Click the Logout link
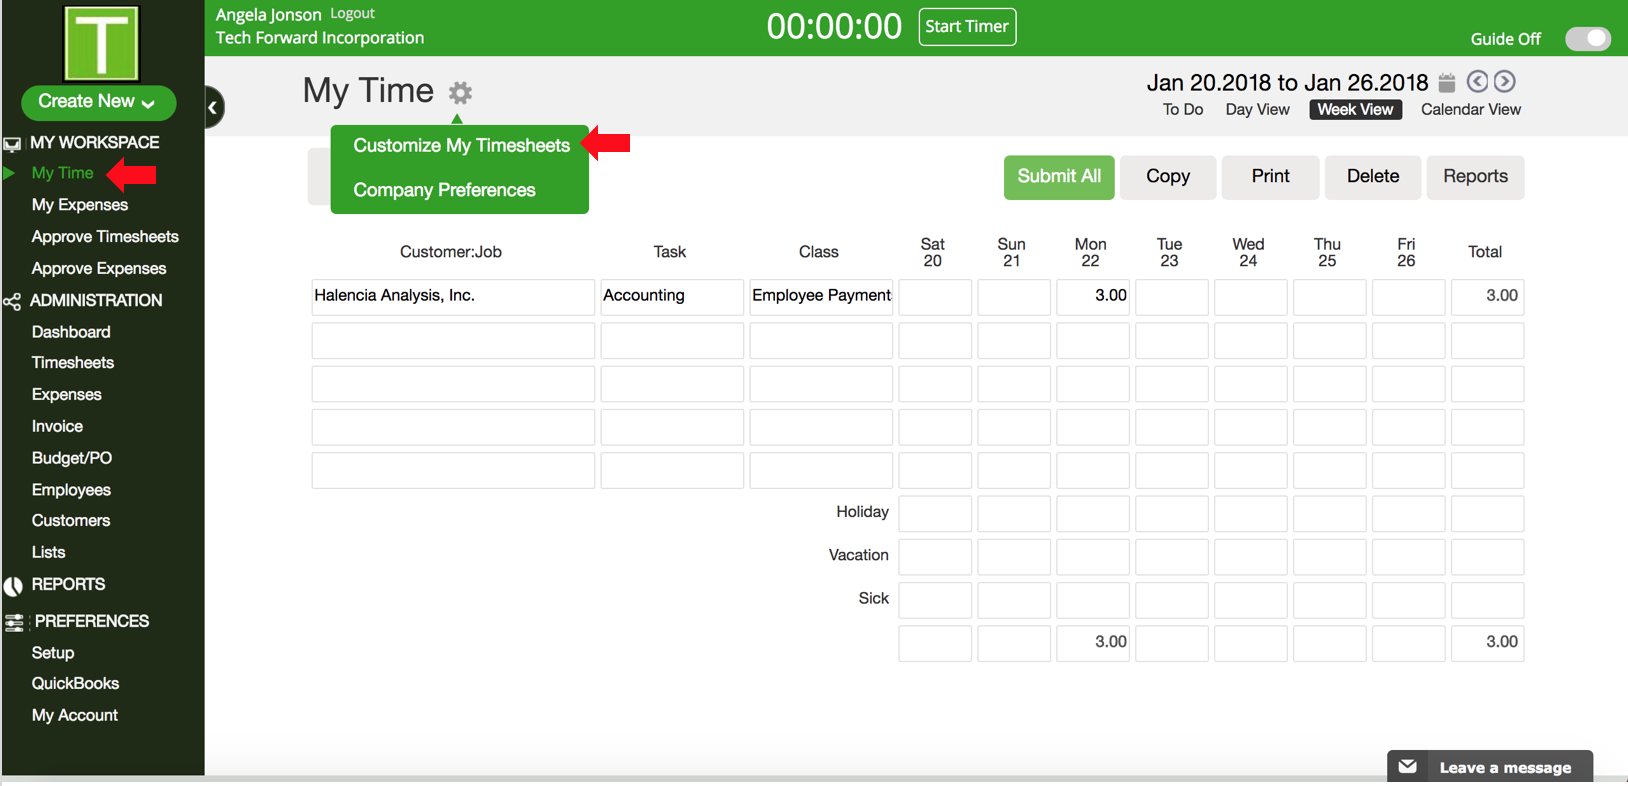The width and height of the screenshot is (1628, 786). (352, 14)
